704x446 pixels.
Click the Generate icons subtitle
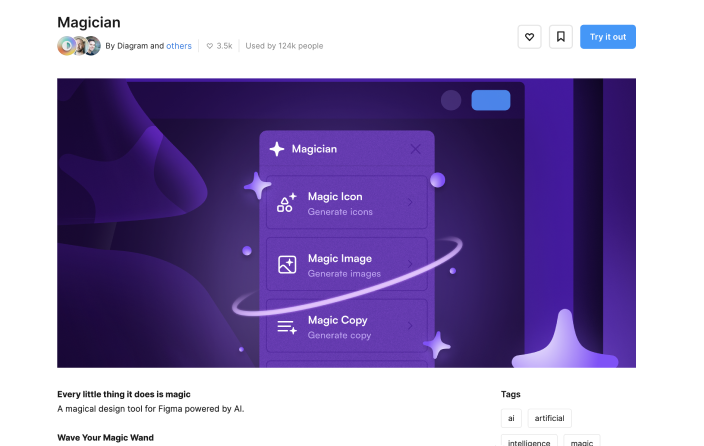tap(340, 212)
